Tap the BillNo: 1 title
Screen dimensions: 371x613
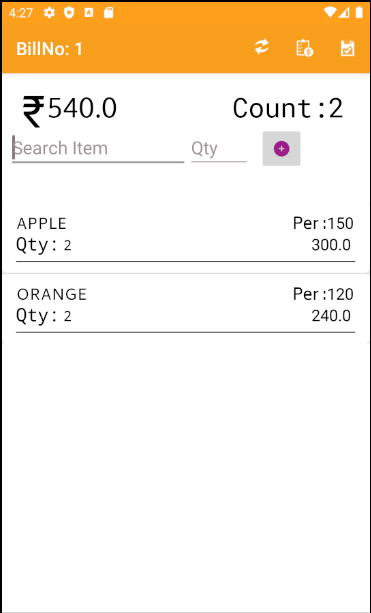(49, 49)
